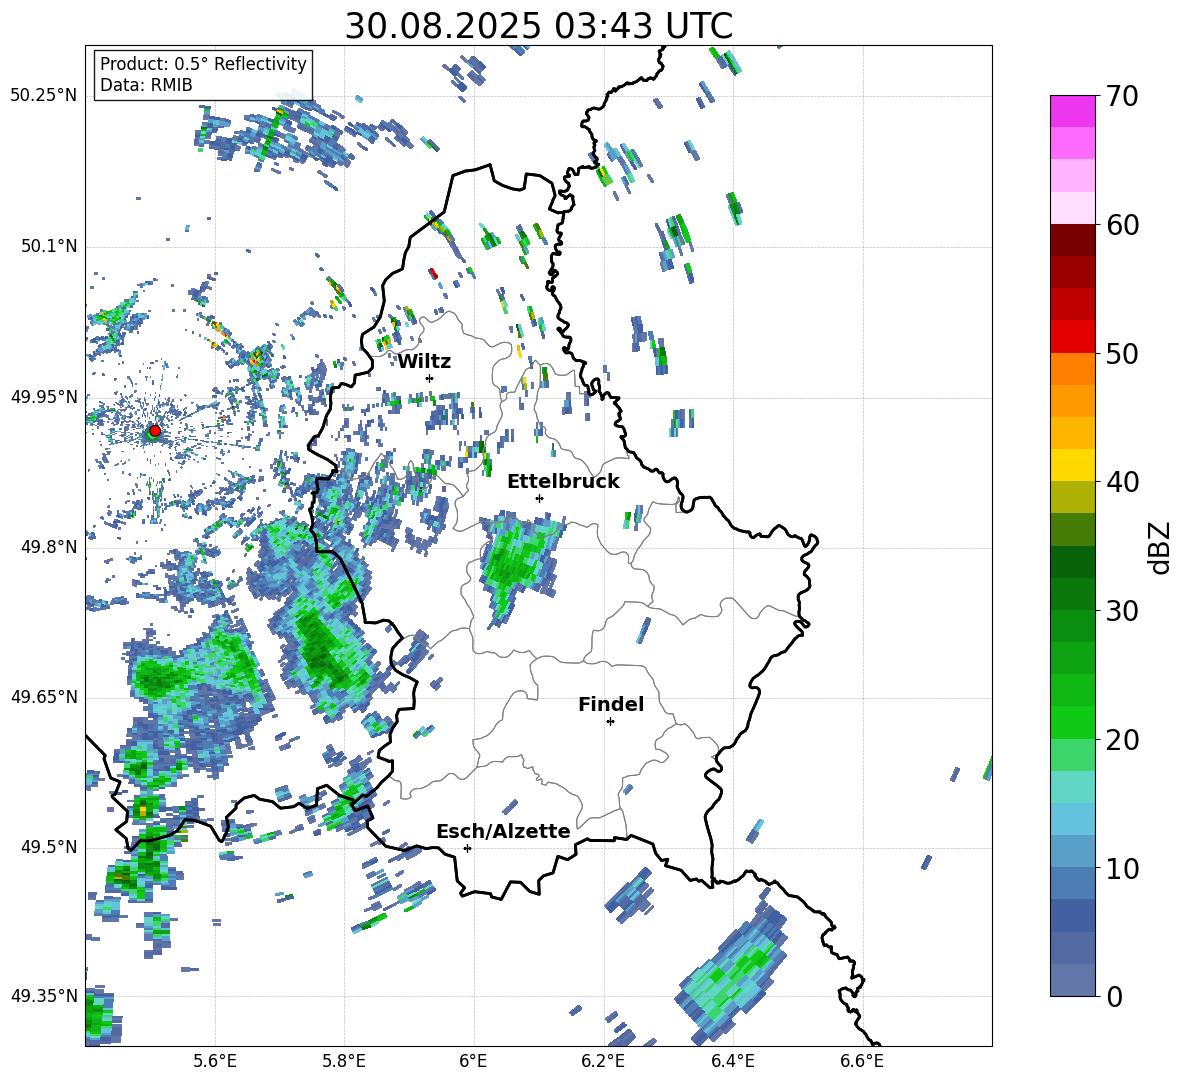Click the 6.6°E longitude label

click(862, 1061)
